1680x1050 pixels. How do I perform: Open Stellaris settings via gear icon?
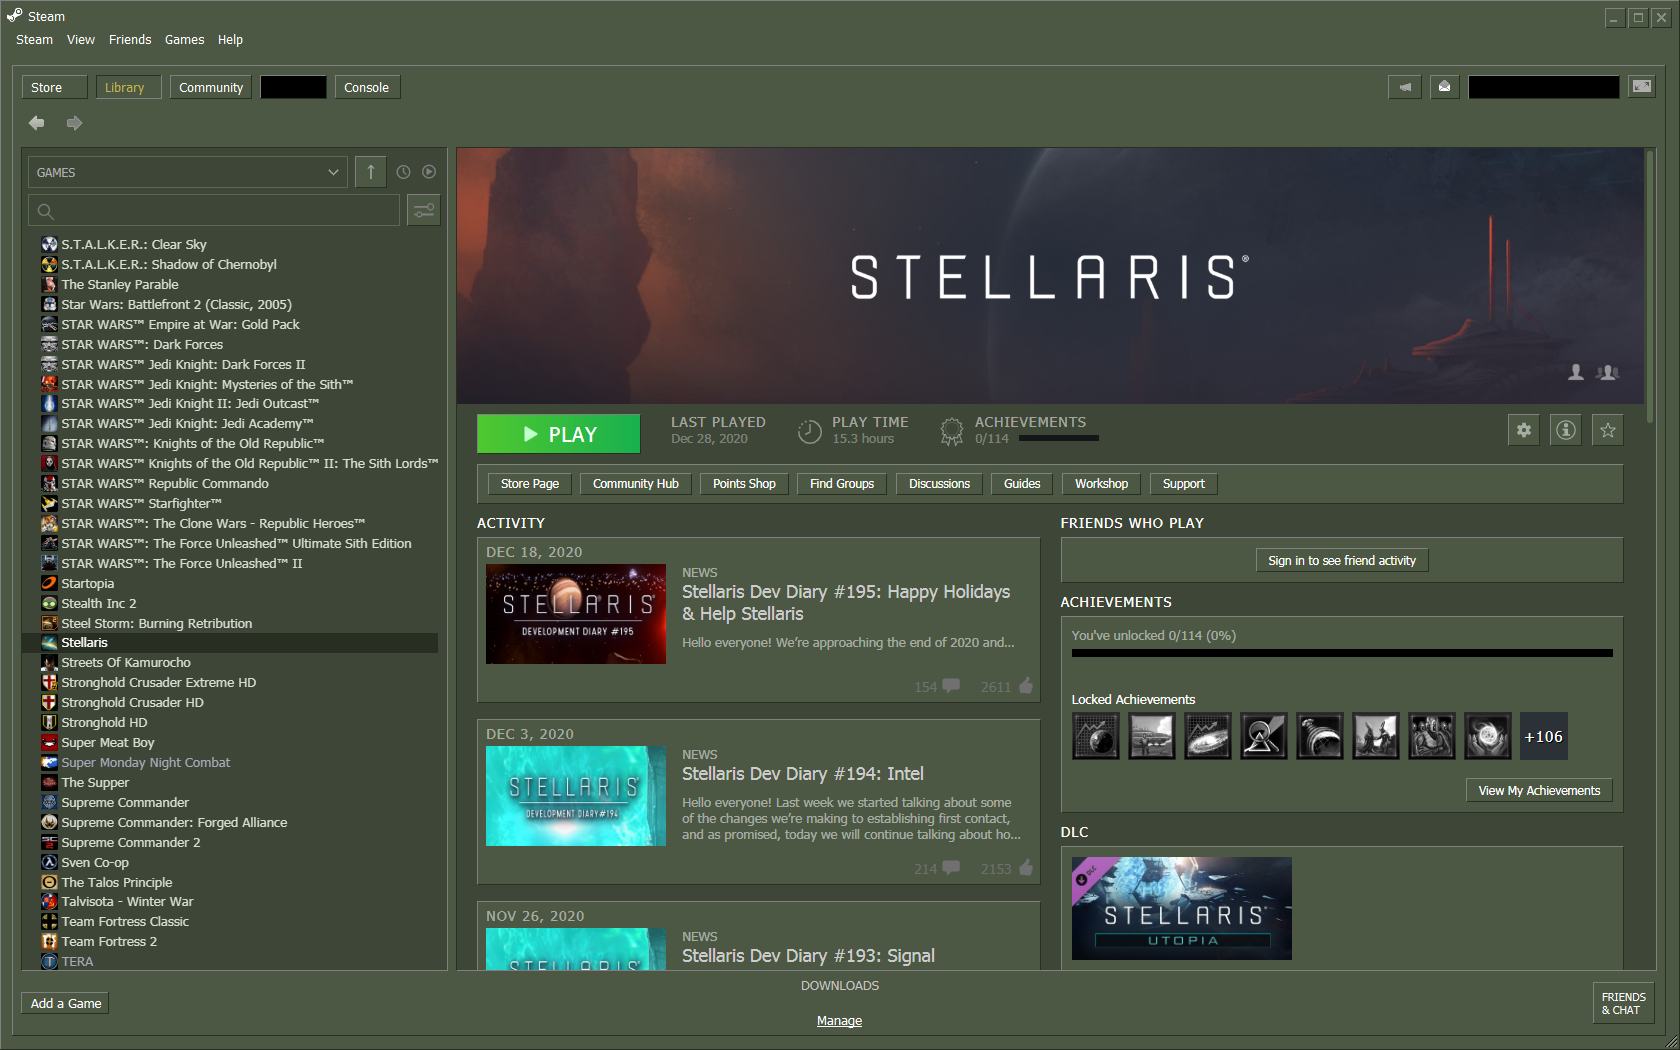pyautogui.click(x=1523, y=429)
